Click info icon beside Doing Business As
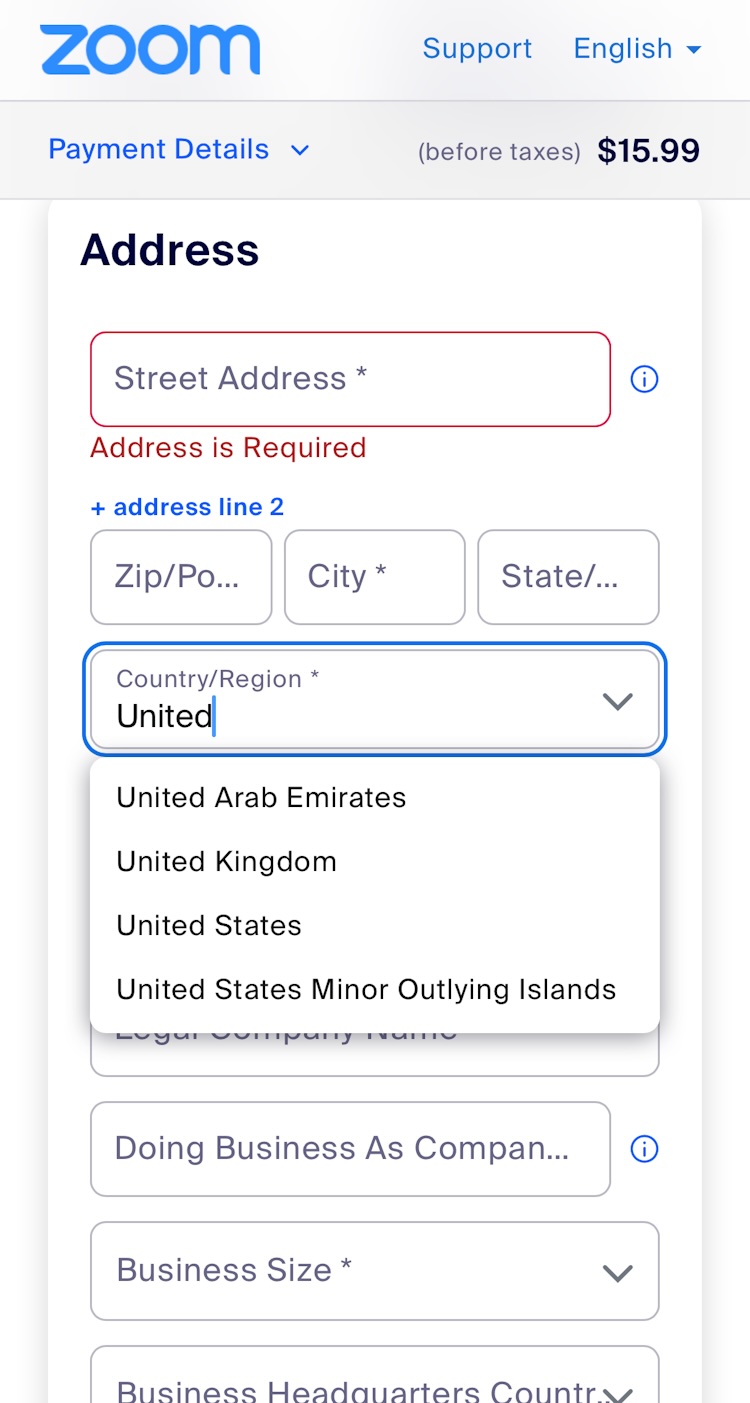The height and width of the screenshot is (1403, 750). 645,1150
